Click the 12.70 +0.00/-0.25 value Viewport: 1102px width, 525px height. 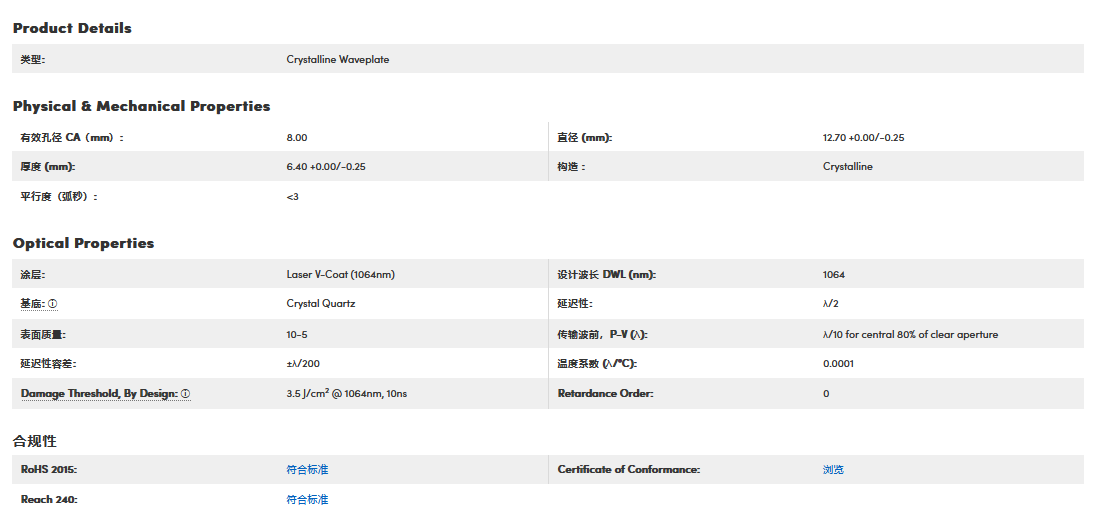pos(863,138)
